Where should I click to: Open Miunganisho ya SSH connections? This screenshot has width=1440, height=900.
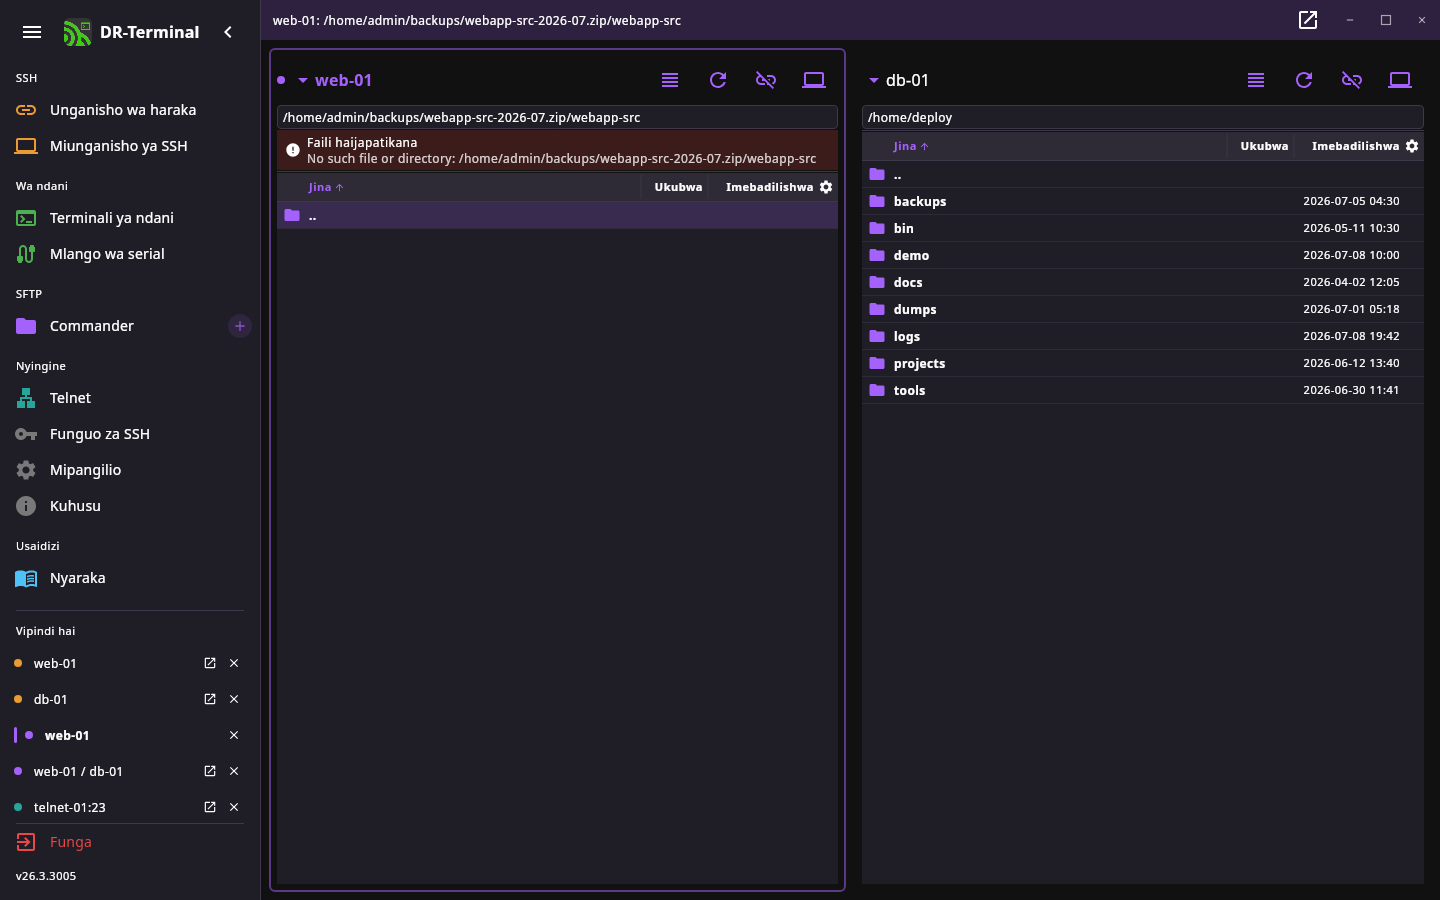(130, 146)
